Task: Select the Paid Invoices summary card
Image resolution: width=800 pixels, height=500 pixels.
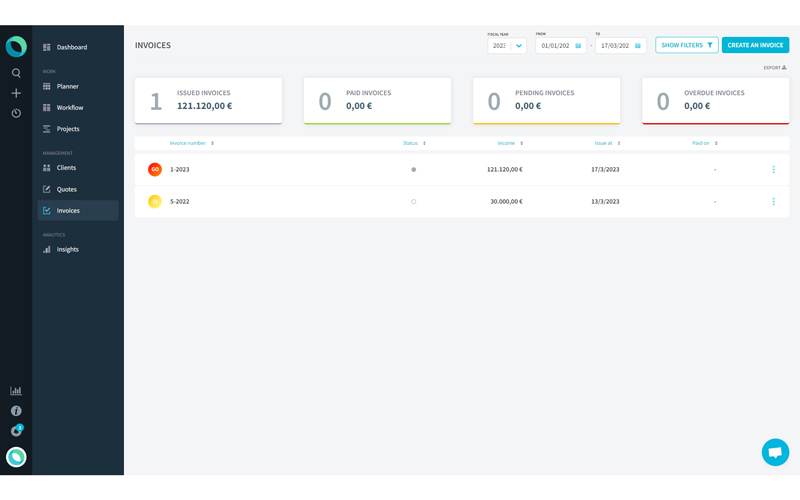Action: [377, 101]
